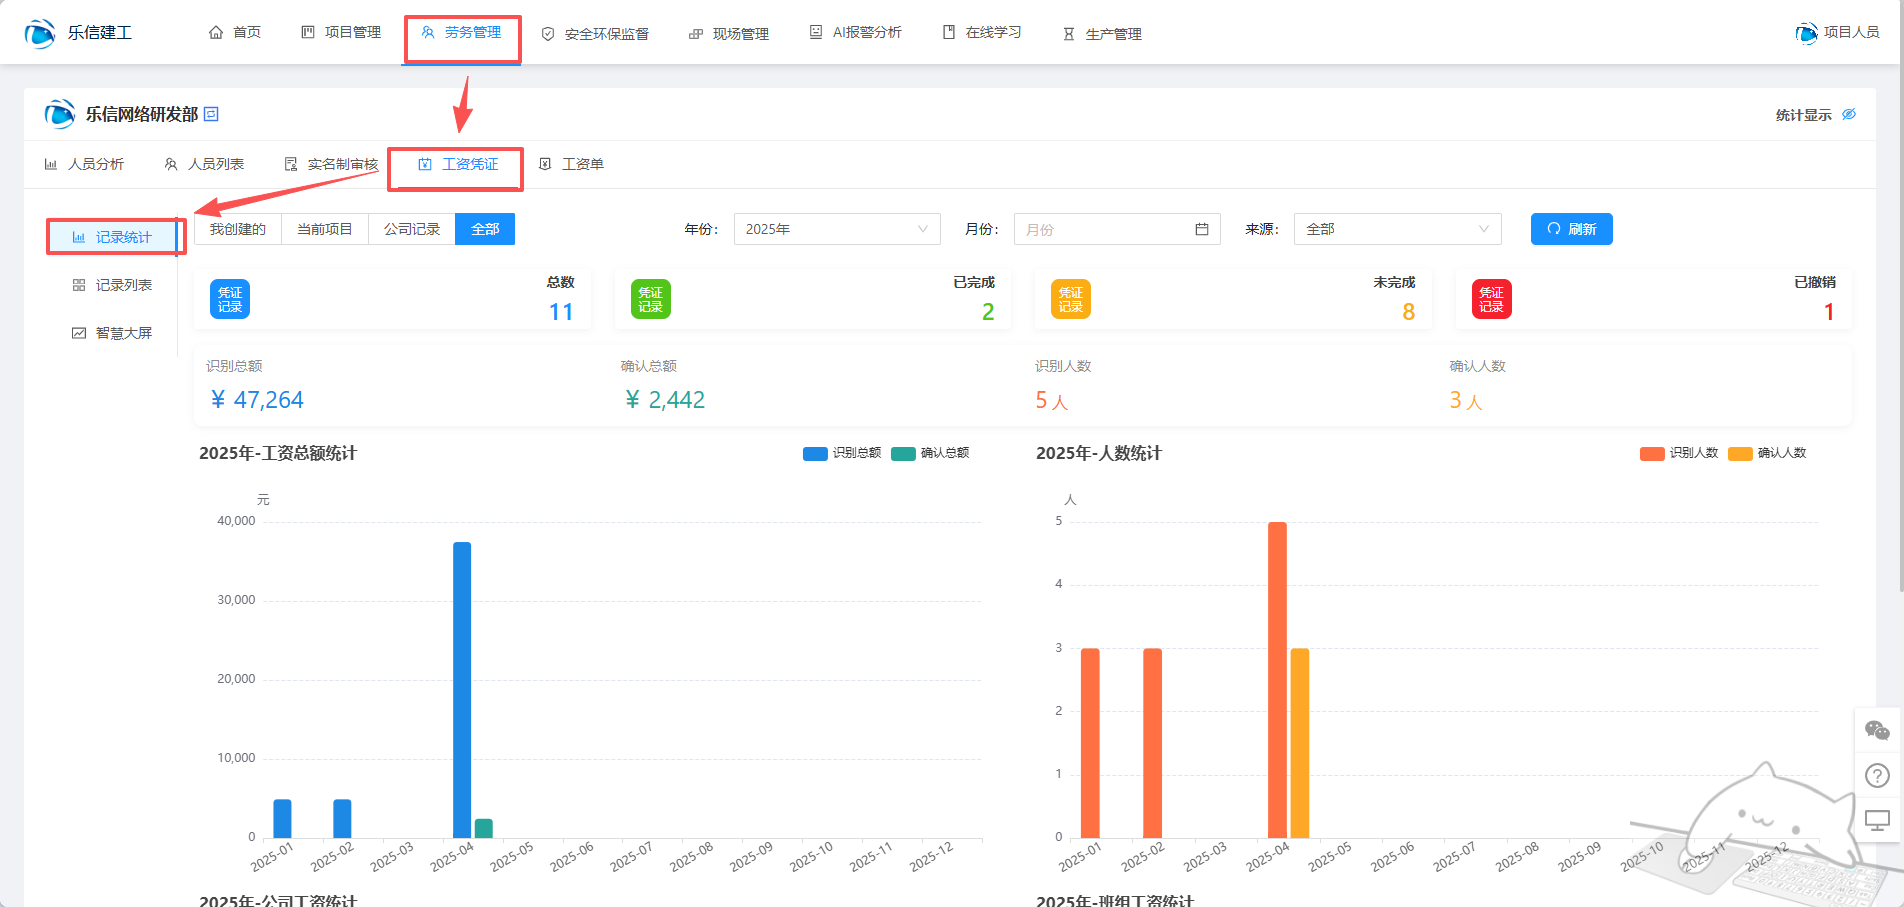Click the monitor icon in right sidebar
The width and height of the screenshot is (1904, 907).
[x=1877, y=821]
